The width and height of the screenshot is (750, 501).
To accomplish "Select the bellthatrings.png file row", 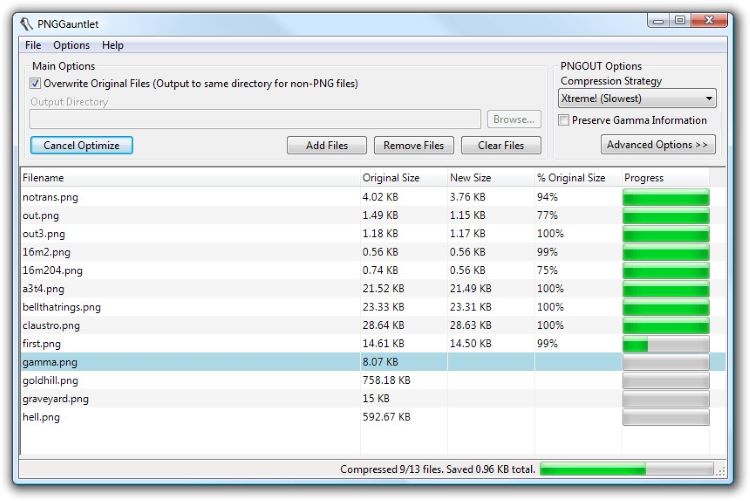I will (x=373, y=307).
